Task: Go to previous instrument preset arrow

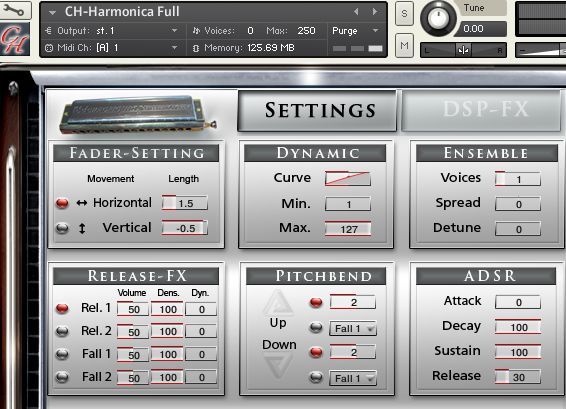Action: pyautogui.click(x=356, y=12)
